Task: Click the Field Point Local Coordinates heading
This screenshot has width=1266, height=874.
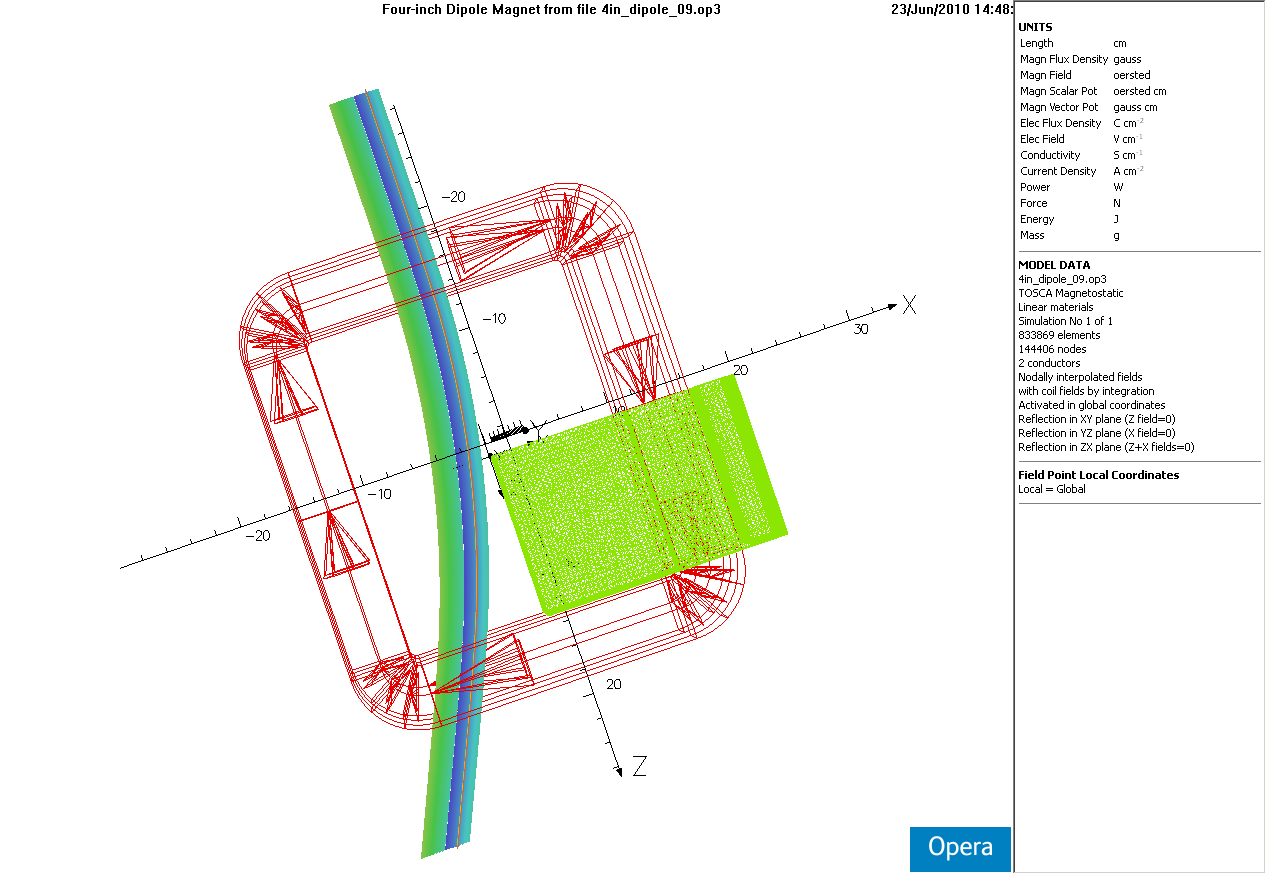Action: [1098, 475]
